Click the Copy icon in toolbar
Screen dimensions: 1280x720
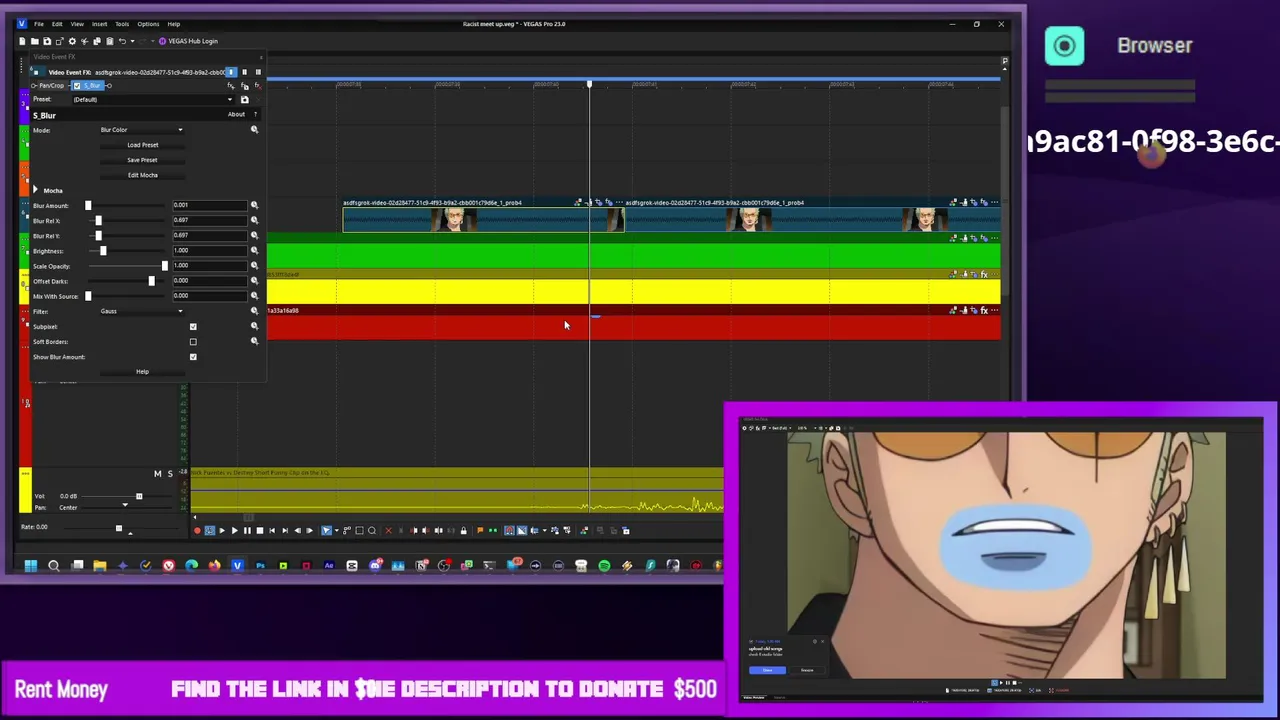click(97, 41)
